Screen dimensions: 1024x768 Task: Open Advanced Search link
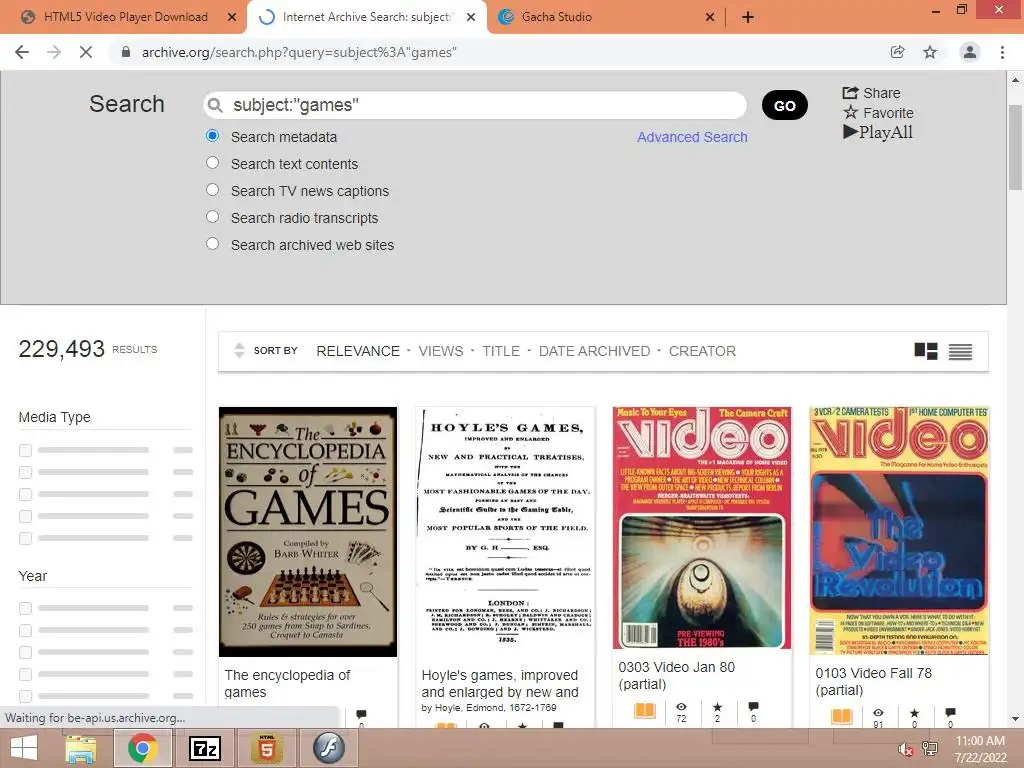pyautogui.click(x=692, y=137)
